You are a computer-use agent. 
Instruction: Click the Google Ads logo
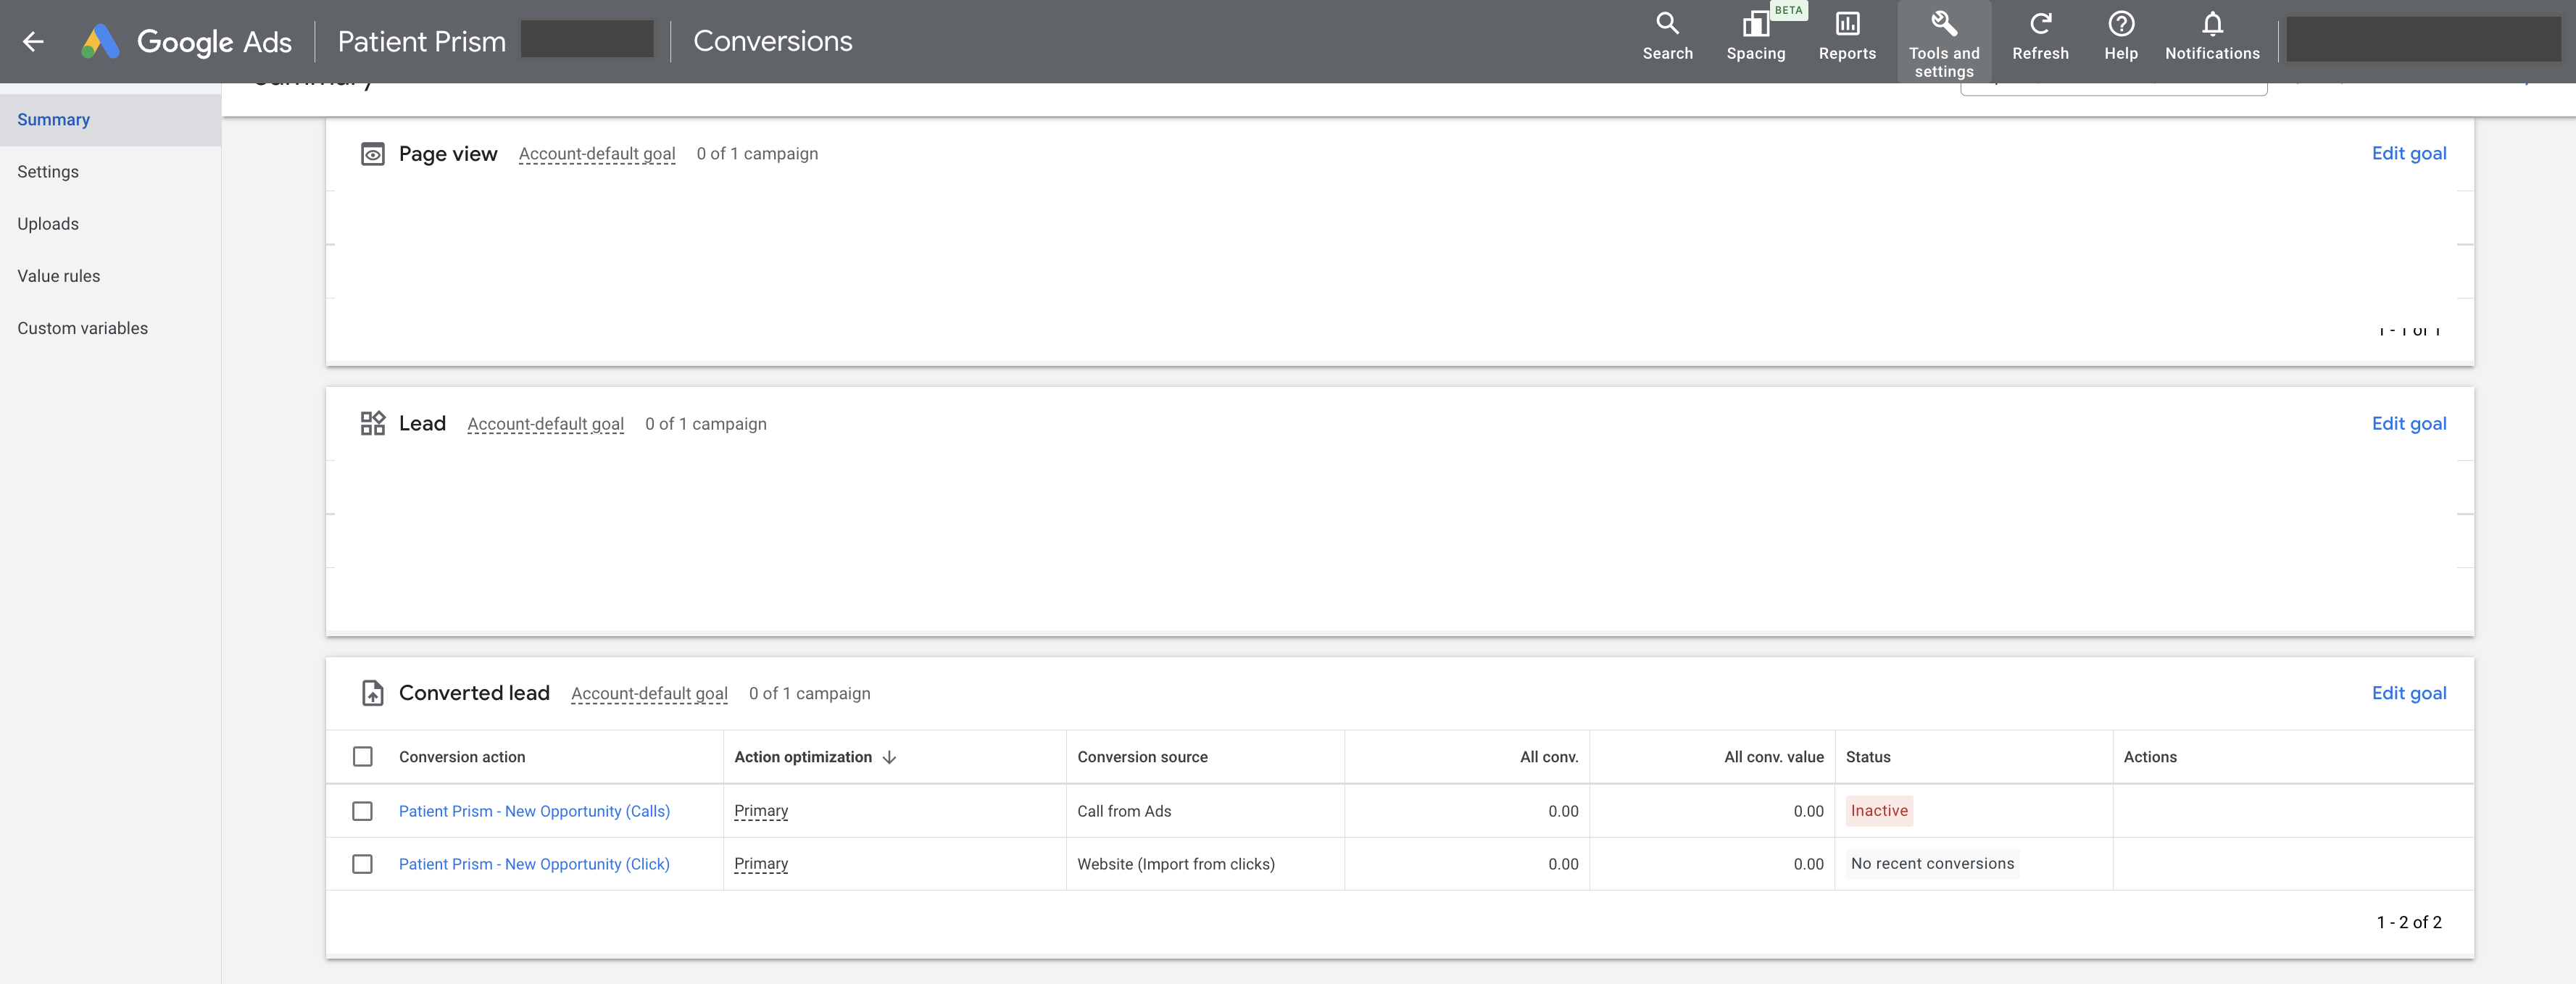click(186, 41)
